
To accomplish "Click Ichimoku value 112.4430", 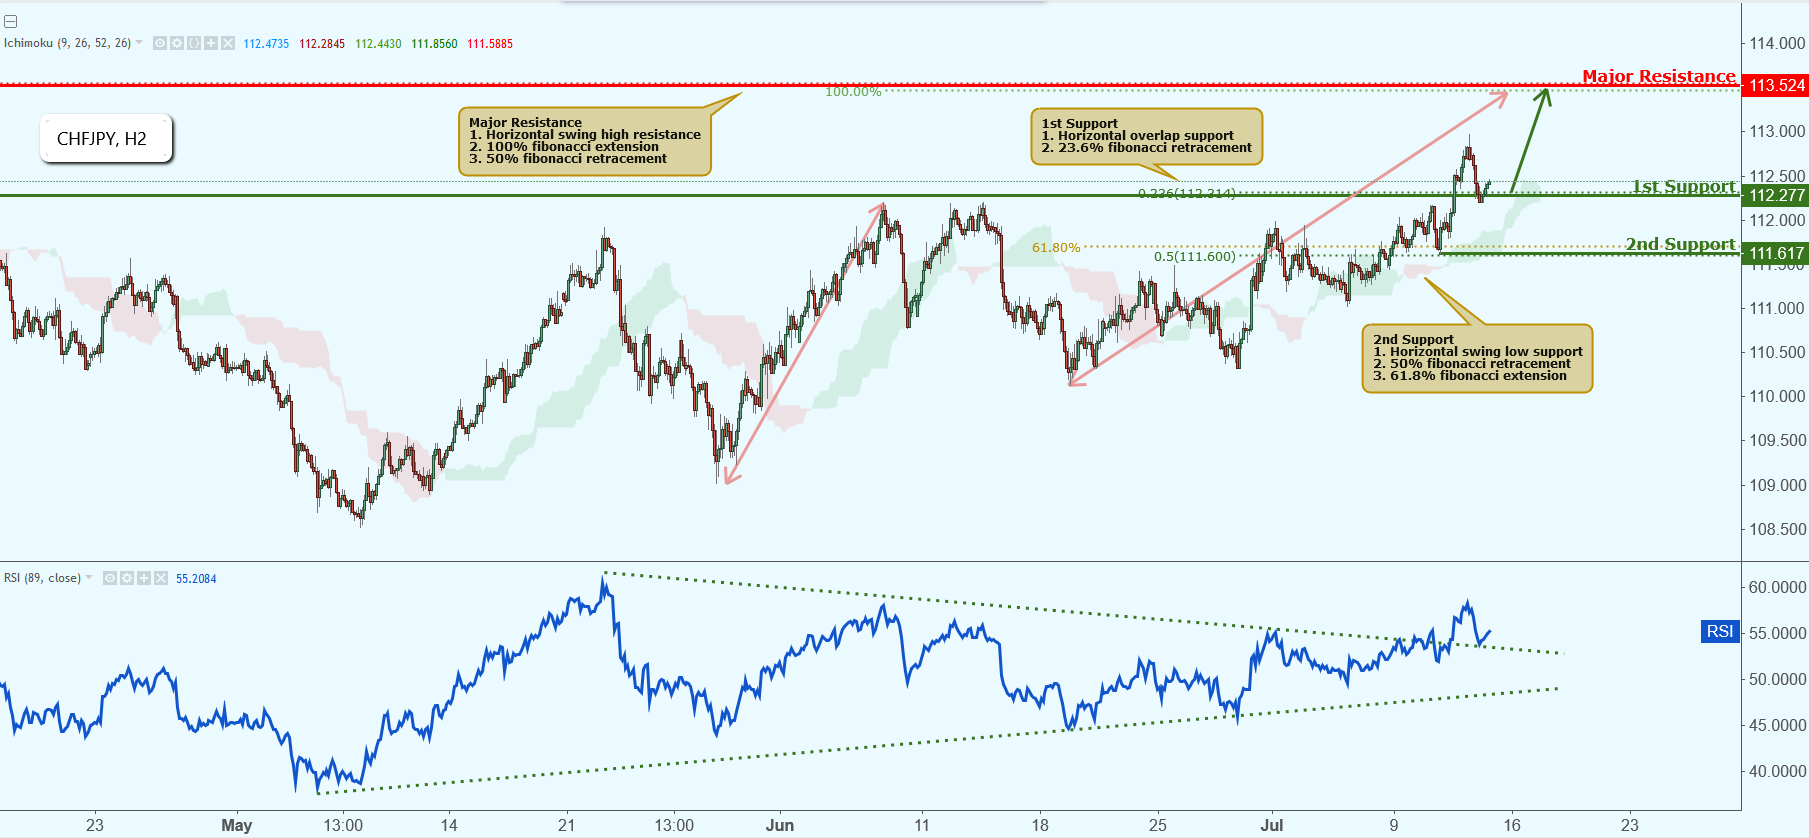I will (x=378, y=44).
